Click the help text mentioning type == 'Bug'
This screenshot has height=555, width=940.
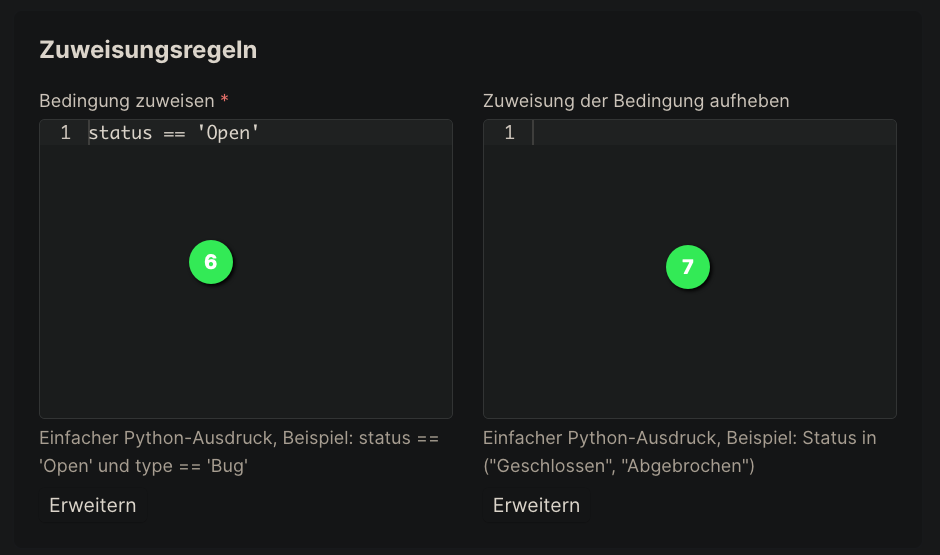coord(240,452)
